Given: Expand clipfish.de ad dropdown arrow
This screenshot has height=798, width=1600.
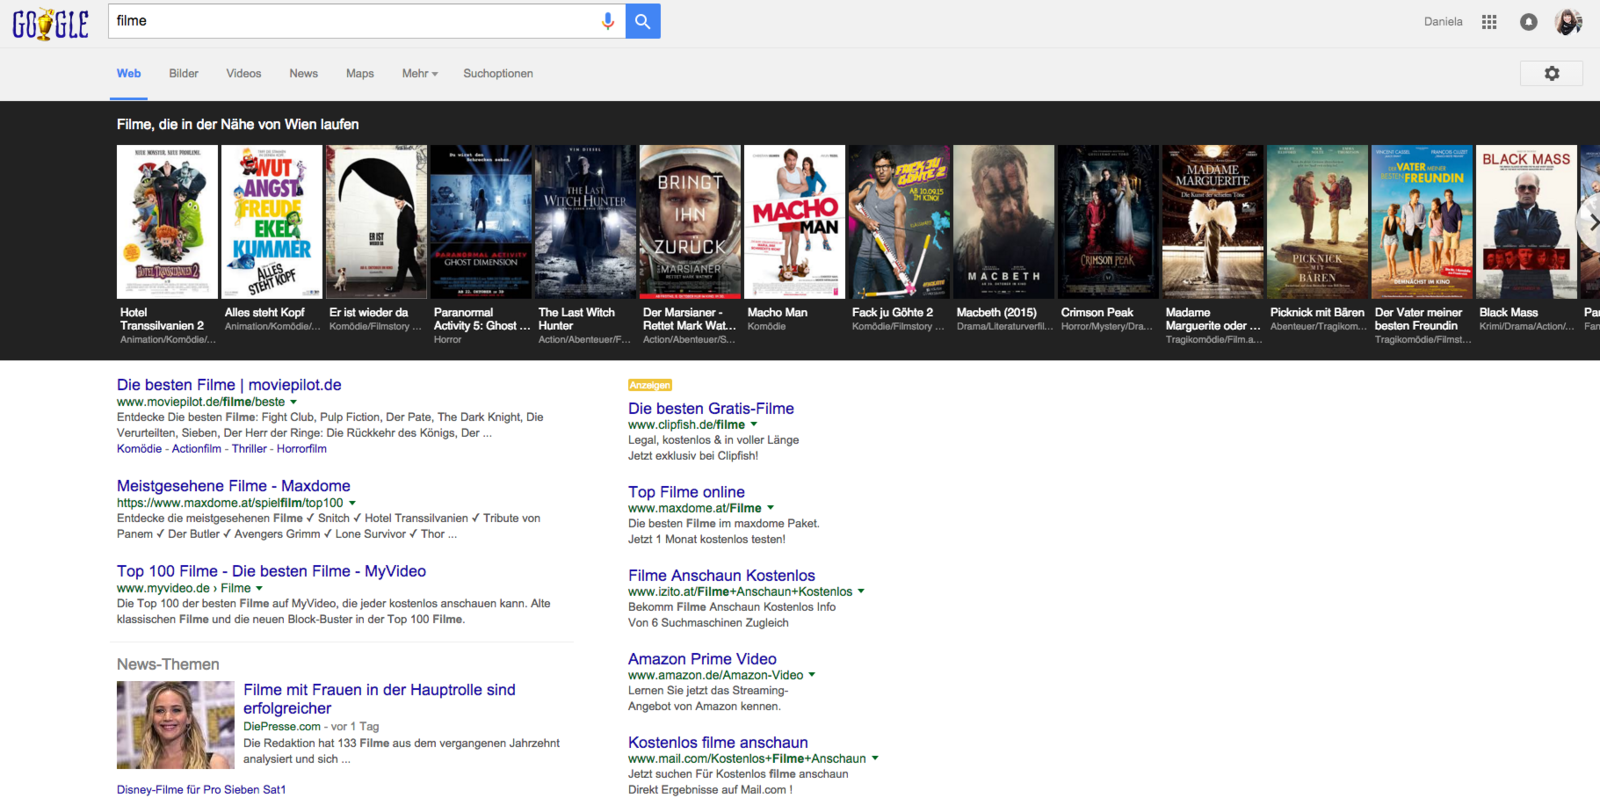Looking at the screenshot, I should click(x=754, y=425).
